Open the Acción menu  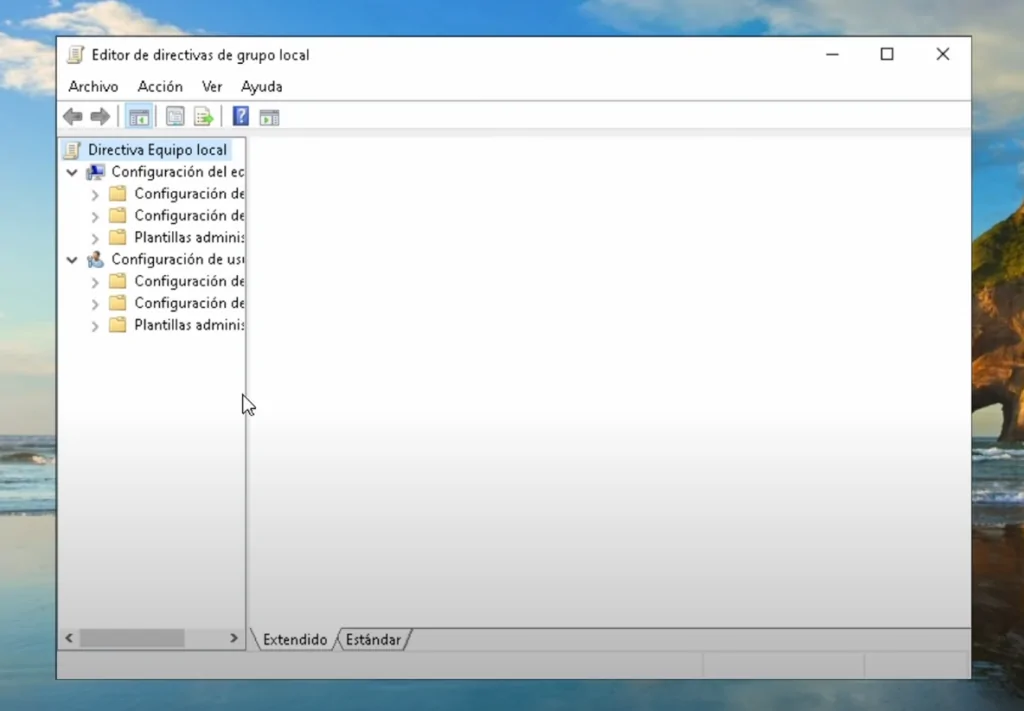click(x=160, y=87)
